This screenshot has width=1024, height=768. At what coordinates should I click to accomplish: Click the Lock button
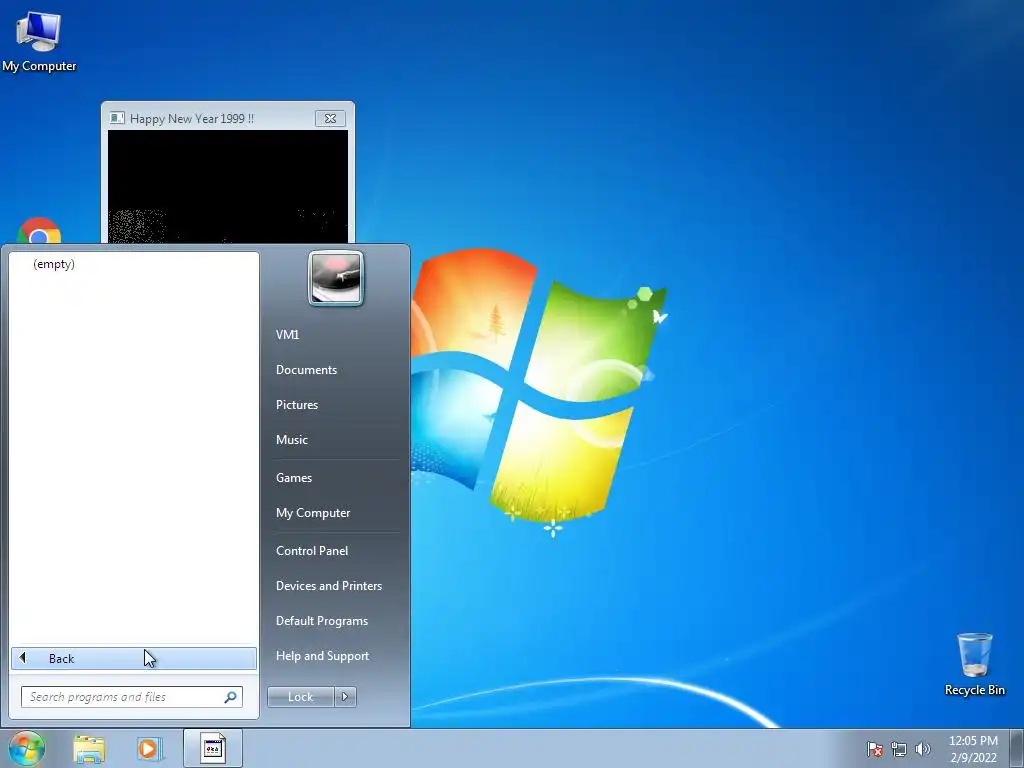[300, 697]
